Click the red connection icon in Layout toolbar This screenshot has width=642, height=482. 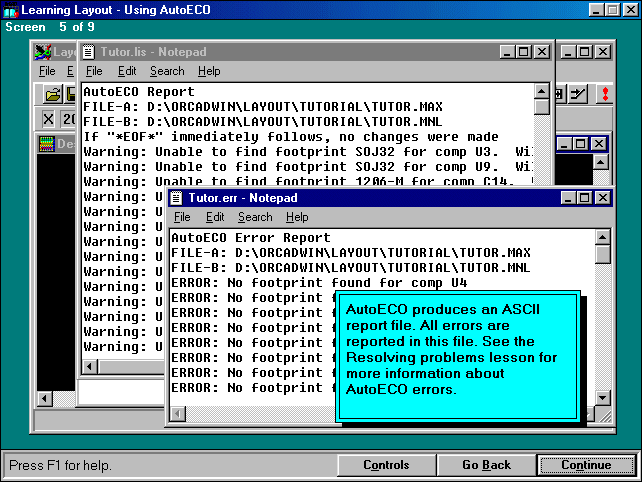click(603, 93)
